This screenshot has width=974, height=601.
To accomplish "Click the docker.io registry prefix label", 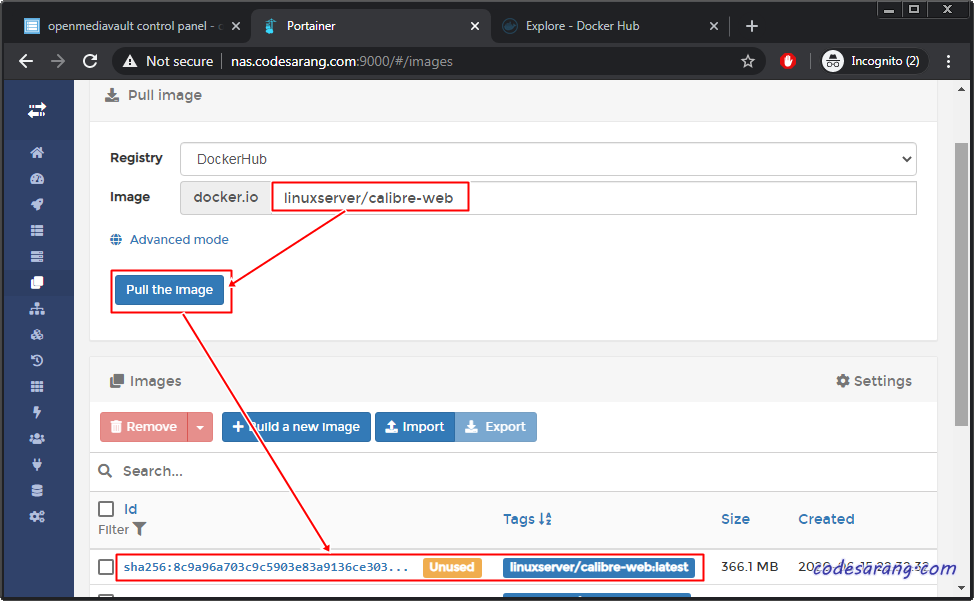I will pos(225,198).
